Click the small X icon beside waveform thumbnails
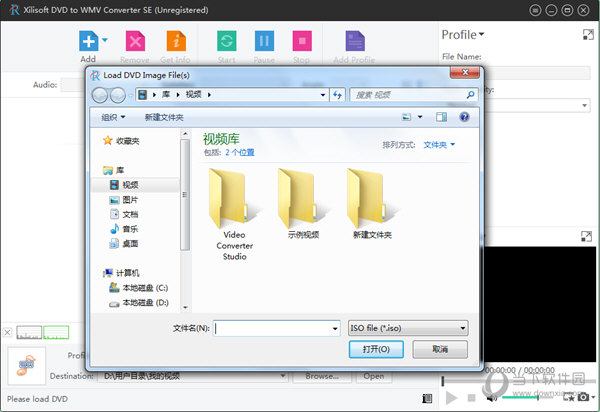The image size is (600, 412). (7, 332)
